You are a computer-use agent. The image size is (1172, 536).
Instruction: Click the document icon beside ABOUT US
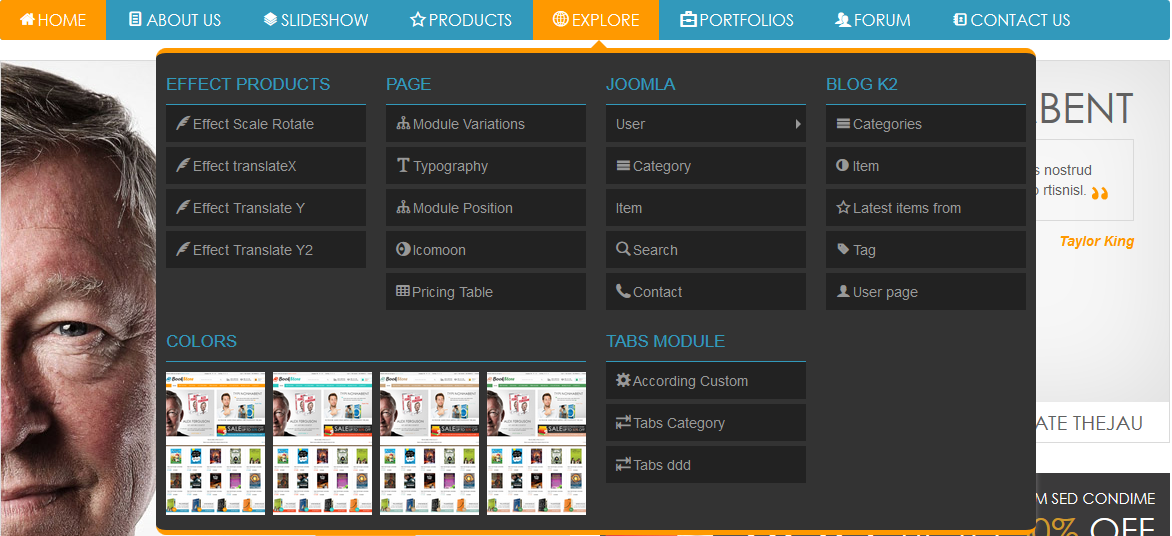135,19
